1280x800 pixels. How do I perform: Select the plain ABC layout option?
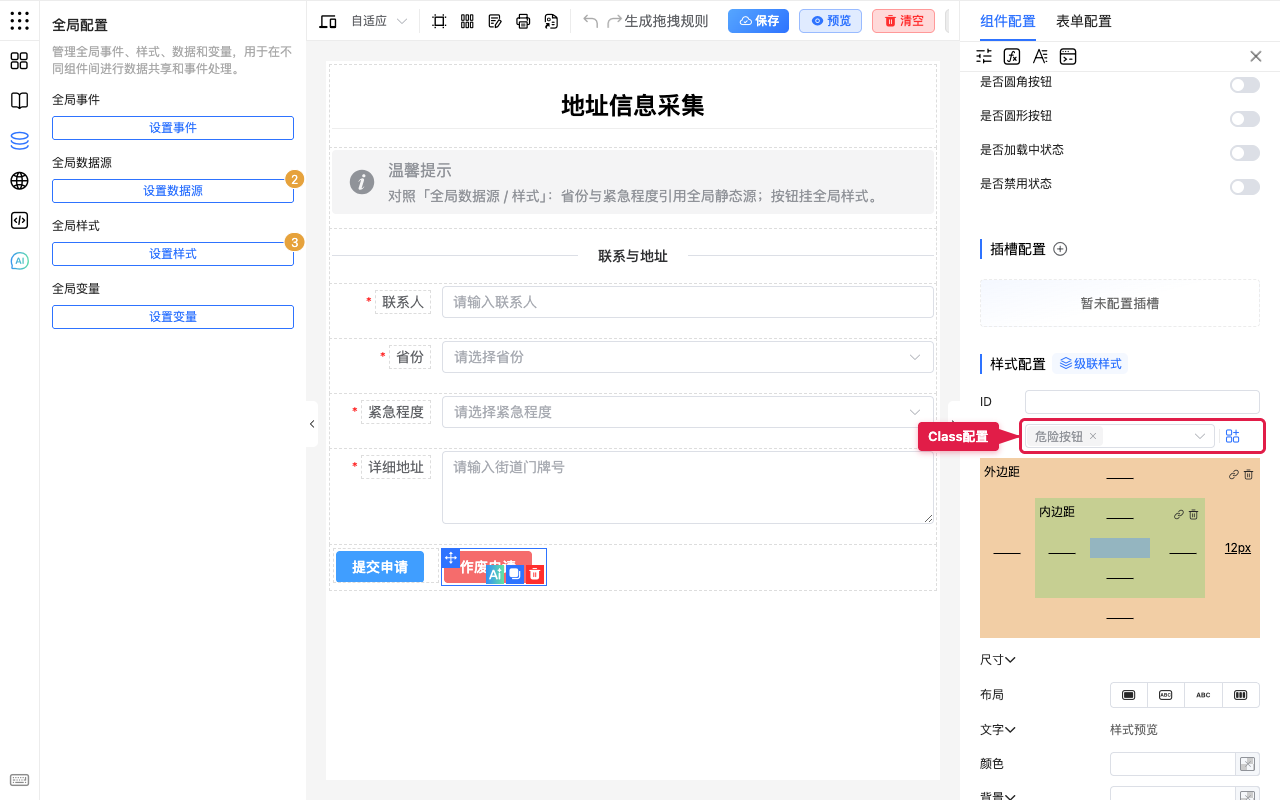(1203, 695)
